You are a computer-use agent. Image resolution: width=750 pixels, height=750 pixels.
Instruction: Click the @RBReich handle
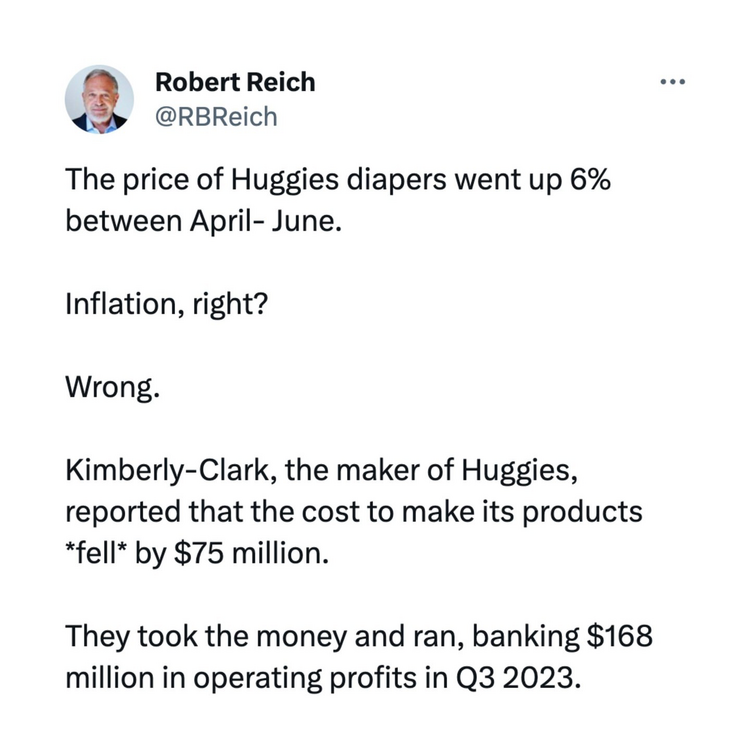point(217,117)
